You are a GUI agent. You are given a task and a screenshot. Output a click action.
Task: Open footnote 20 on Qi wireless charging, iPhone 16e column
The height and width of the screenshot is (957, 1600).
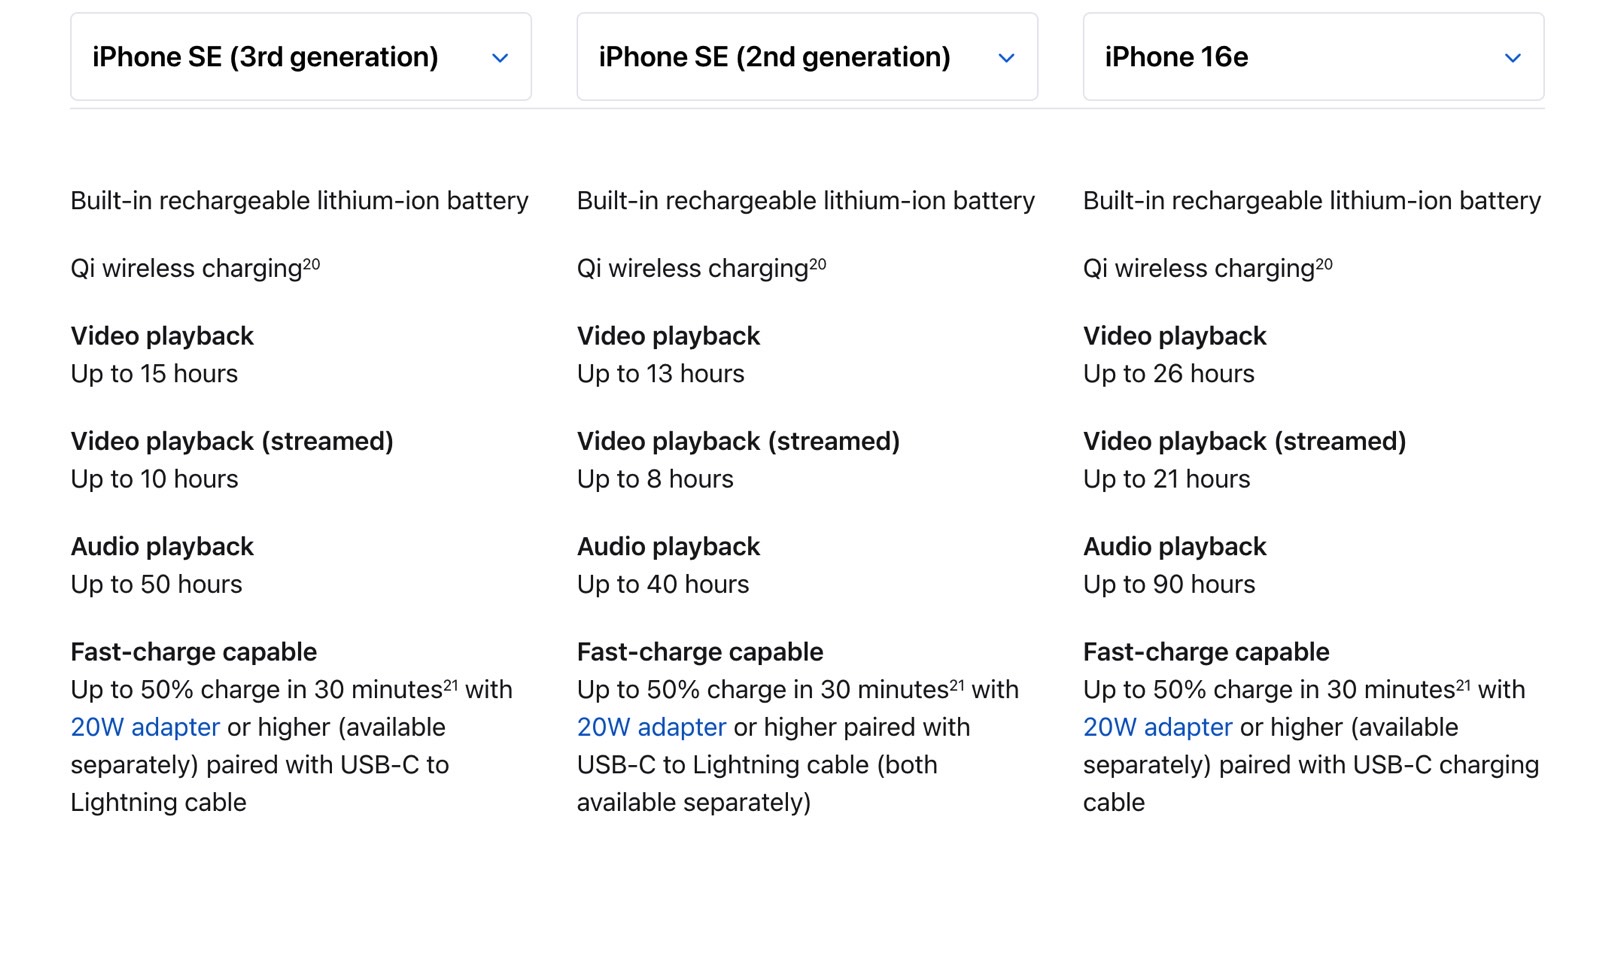coord(1324,264)
